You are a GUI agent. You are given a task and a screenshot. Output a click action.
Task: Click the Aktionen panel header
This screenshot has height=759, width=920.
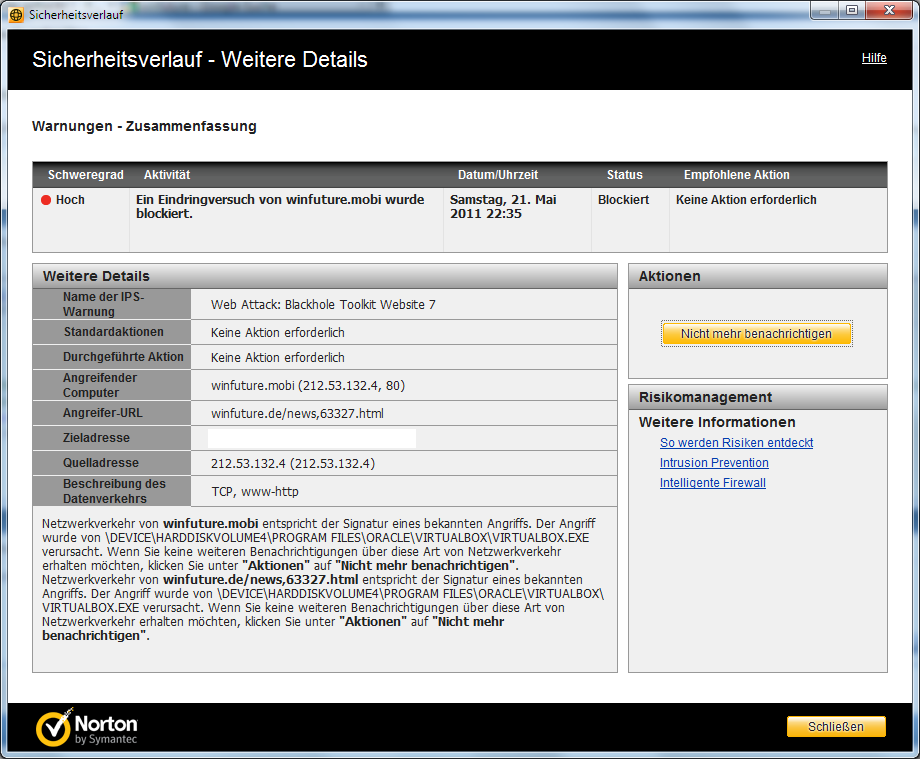pos(757,276)
